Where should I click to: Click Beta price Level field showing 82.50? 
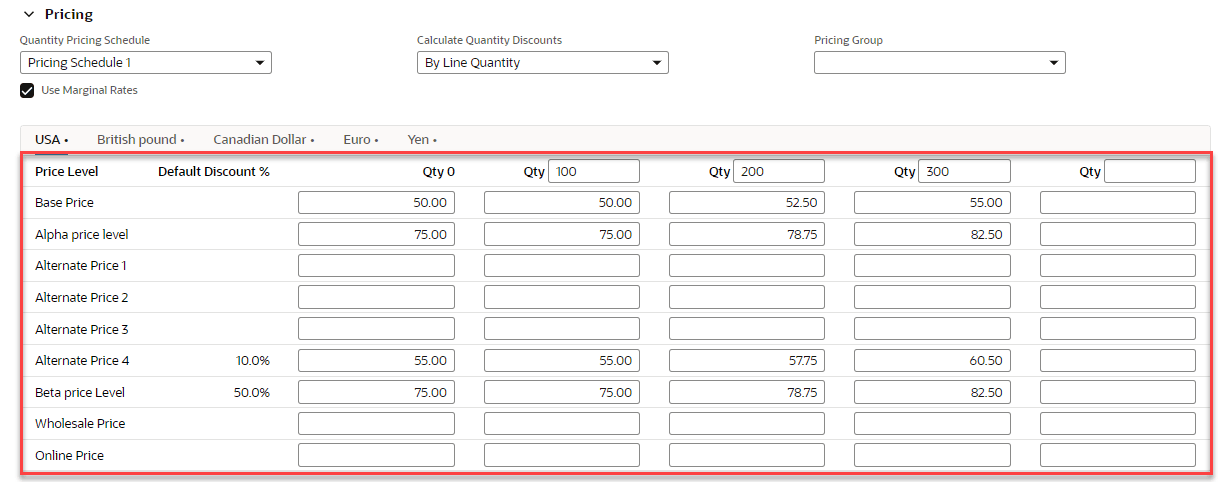click(x=932, y=392)
